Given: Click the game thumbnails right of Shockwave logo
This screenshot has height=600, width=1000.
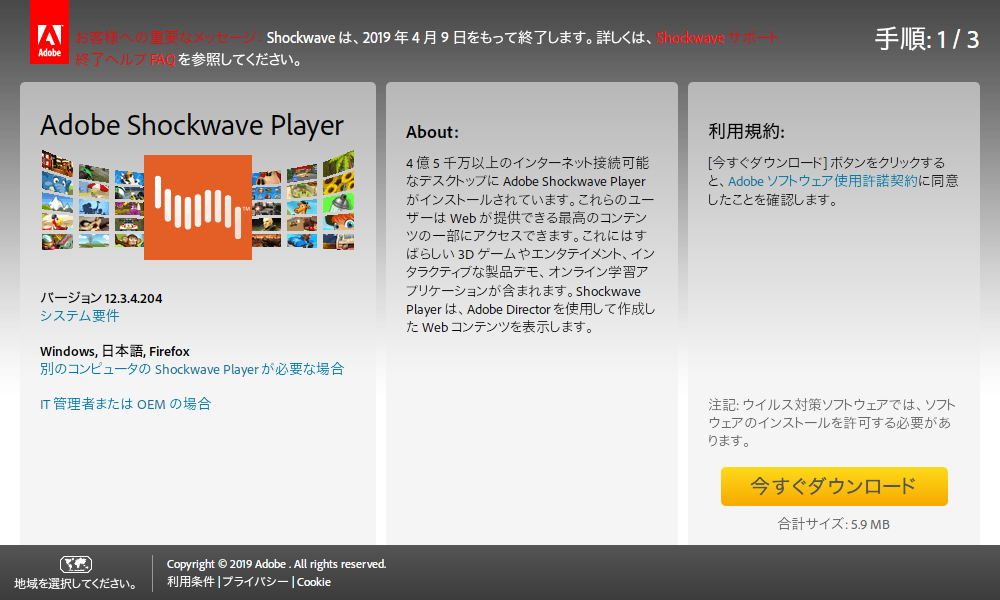Looking at the screenshot, I should pos(303,200).
